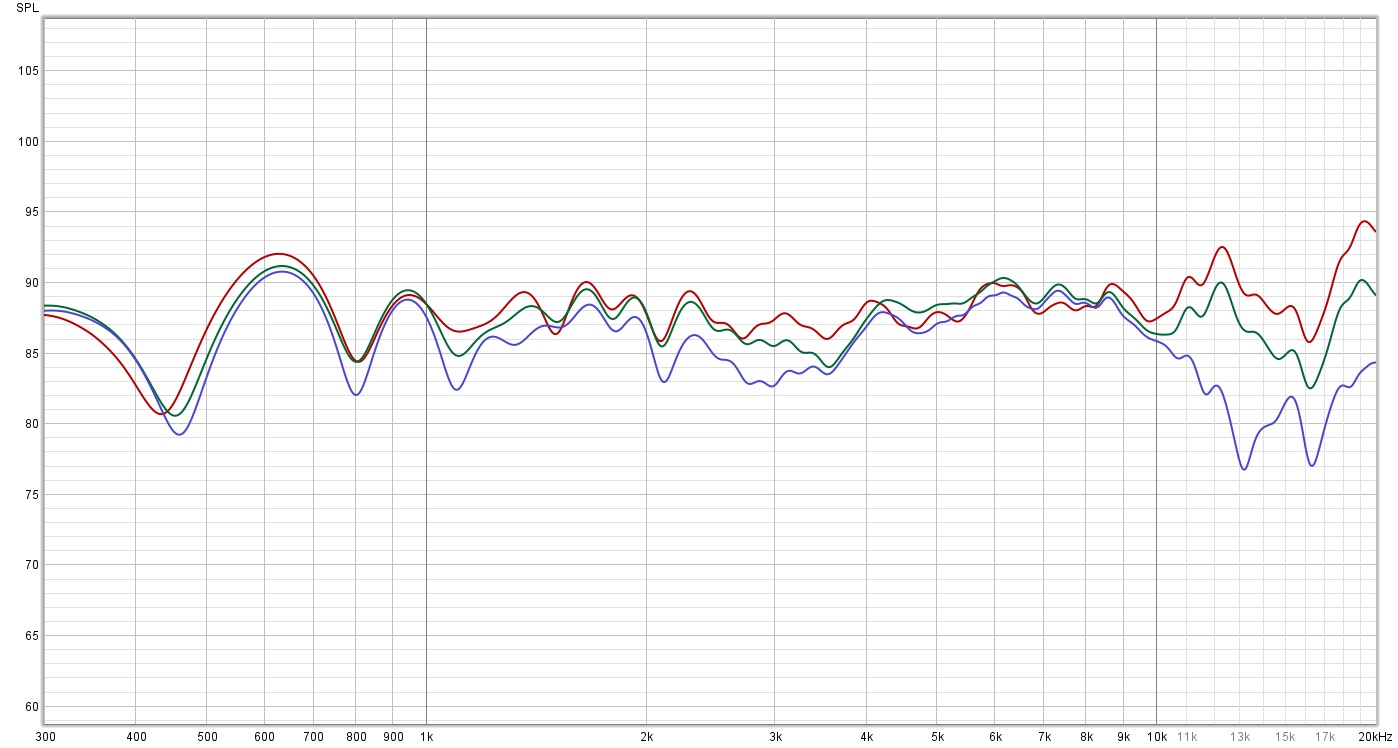Select the 1k frequency axis label

[426, 737]
